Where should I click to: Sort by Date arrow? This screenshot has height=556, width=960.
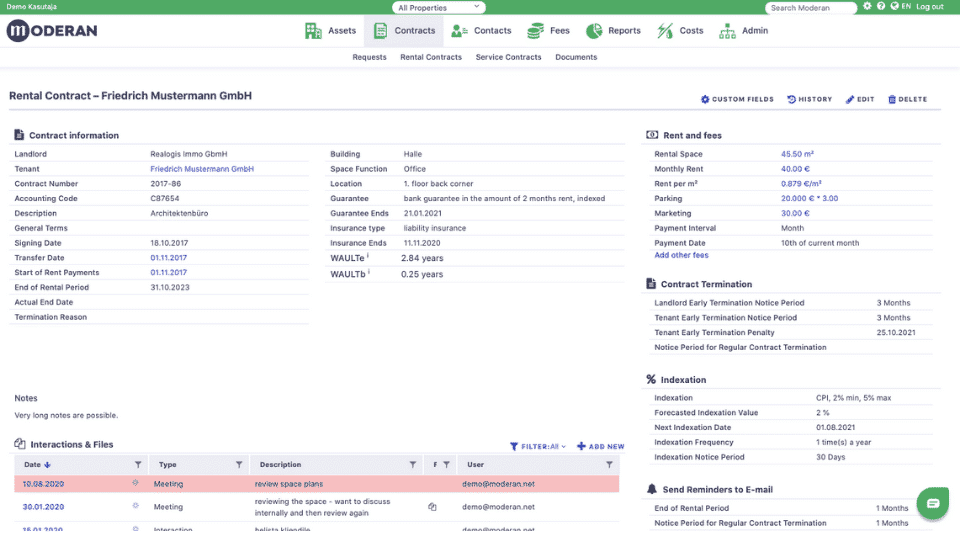(48, 465)
